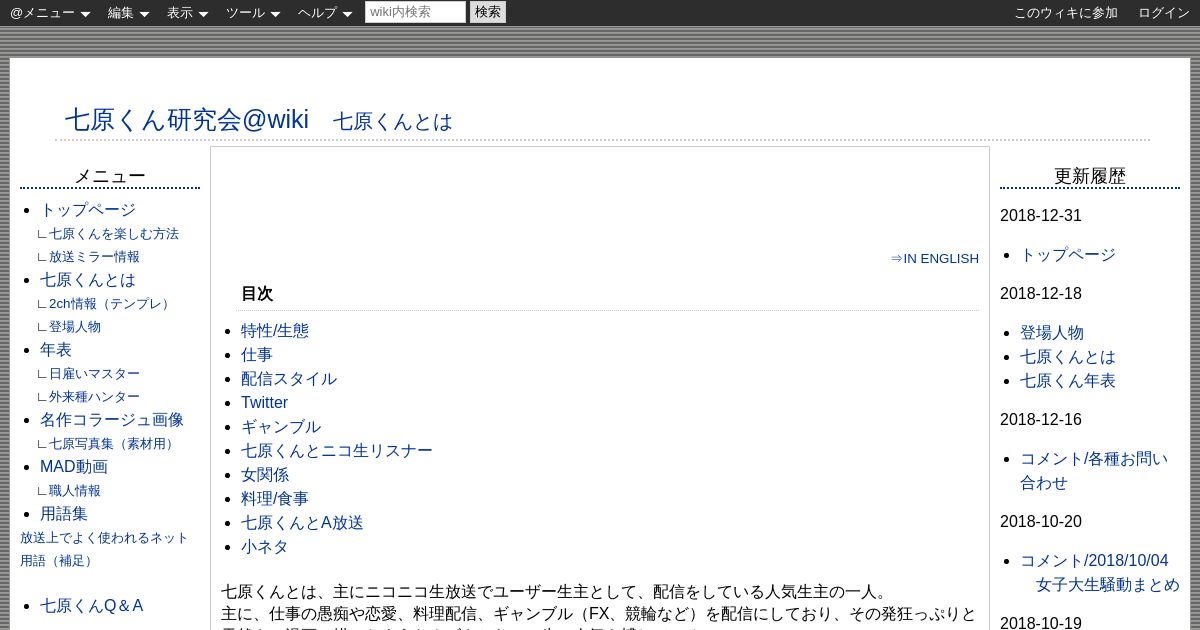Open 七原くん年表 in update history
Screen dimensions: 1200x630
1068,381
